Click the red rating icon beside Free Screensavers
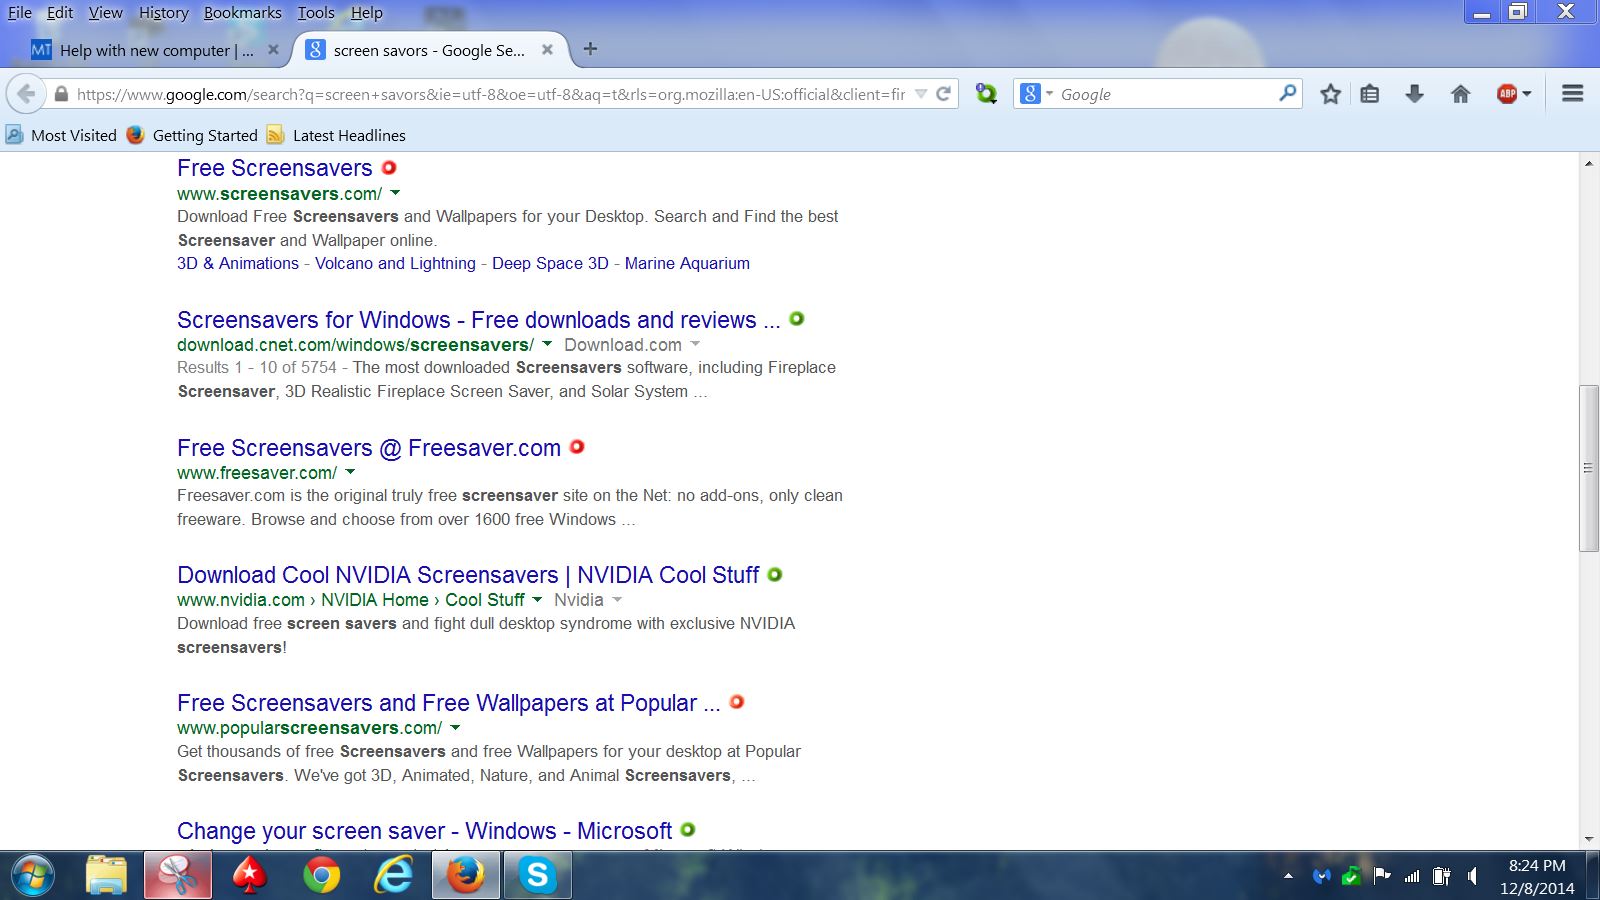1600x900 pixels. [389, 167]
